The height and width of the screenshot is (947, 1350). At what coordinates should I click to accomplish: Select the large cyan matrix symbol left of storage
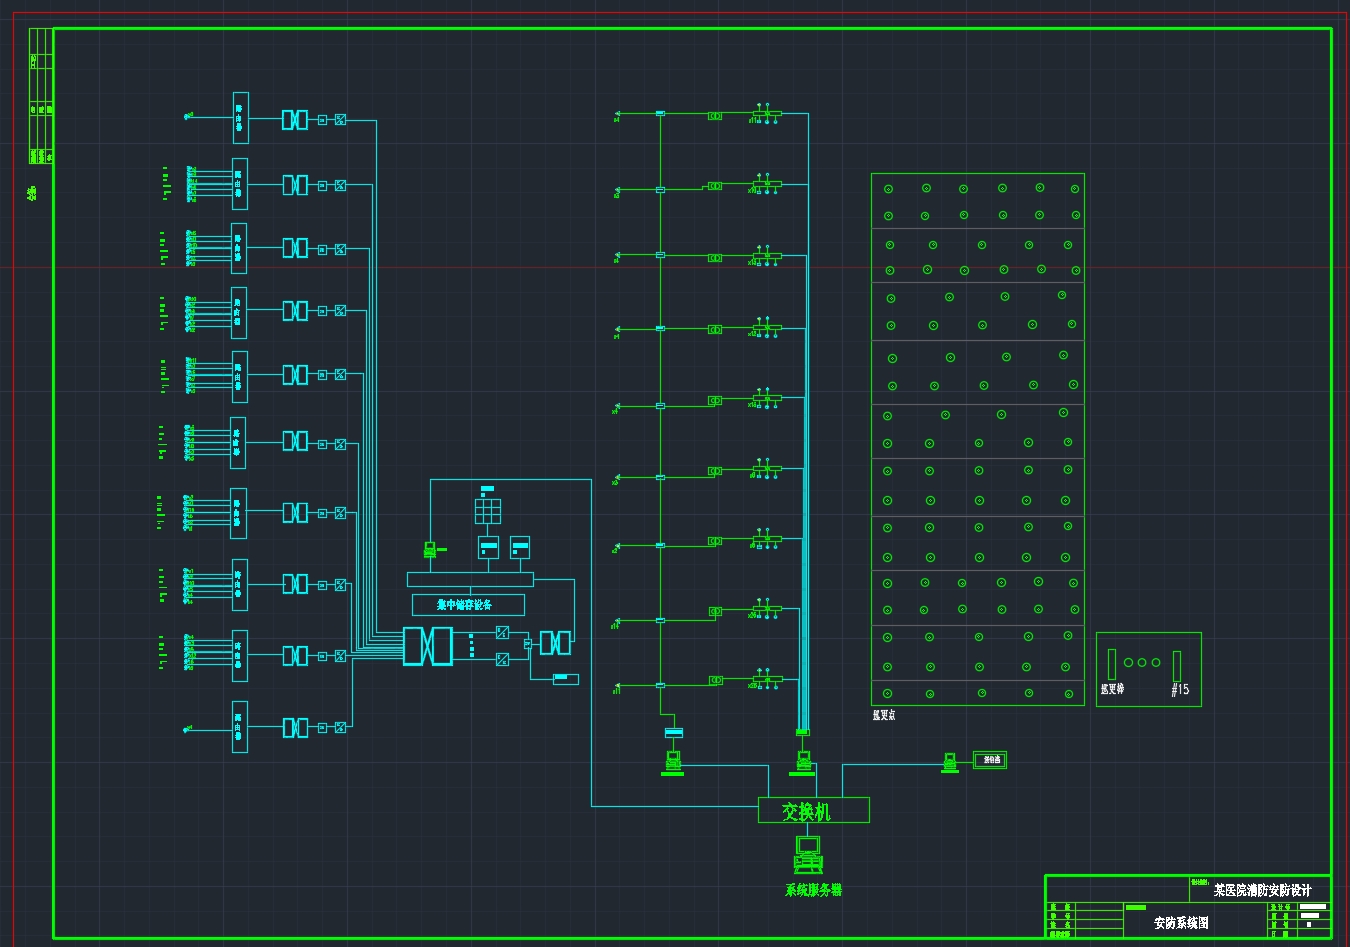pyautogui.click(x=427, y=646)
